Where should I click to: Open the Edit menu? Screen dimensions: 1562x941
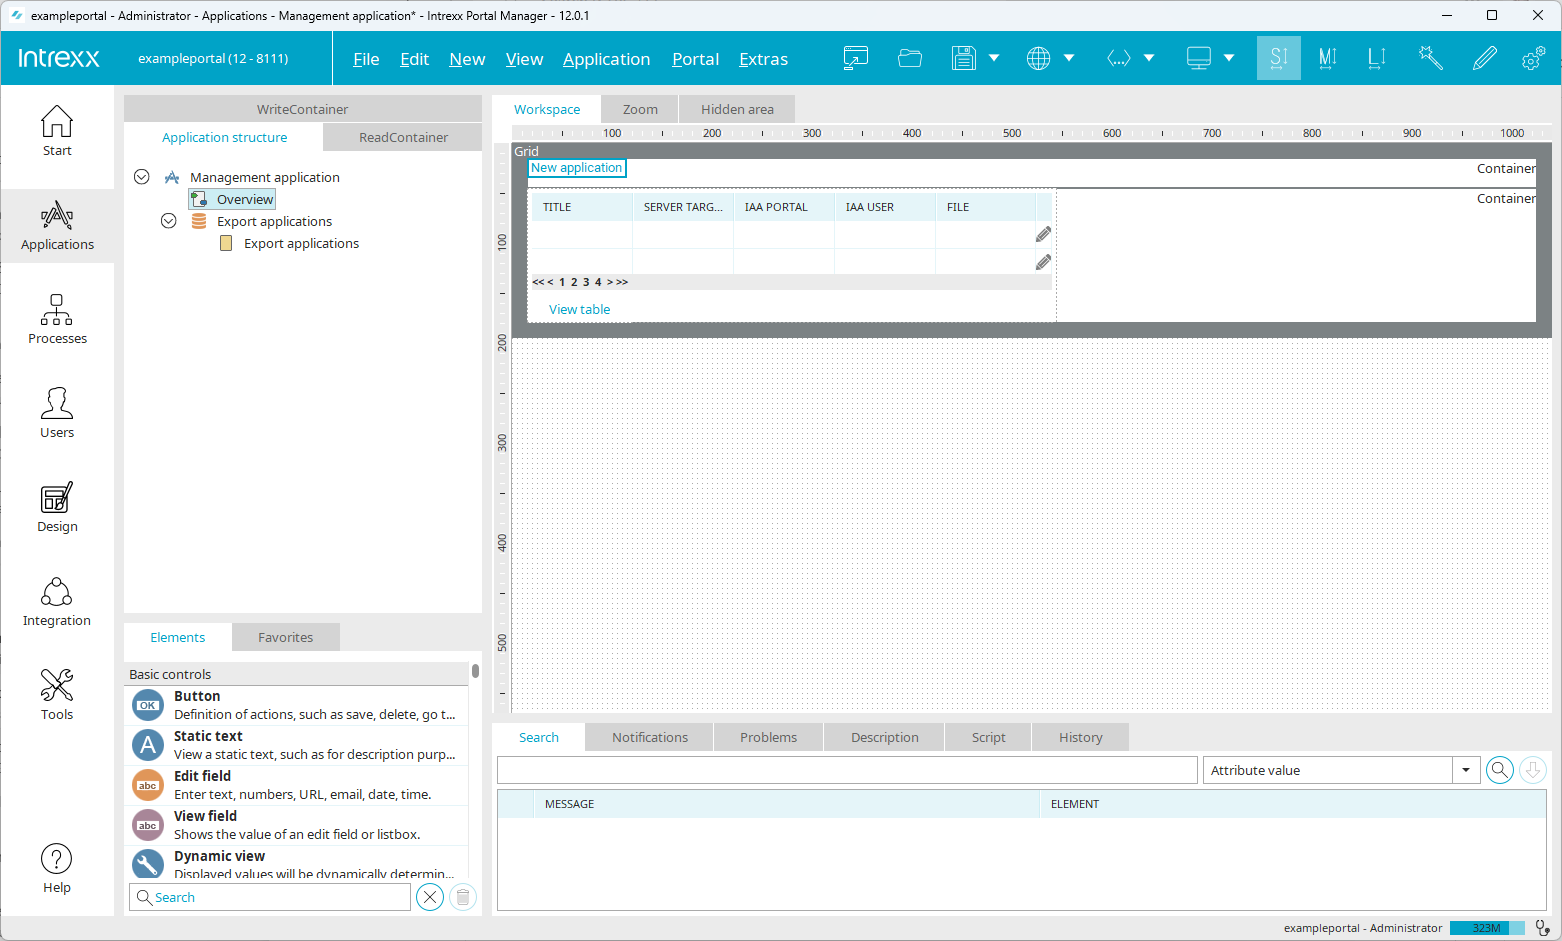click(414, 59)
